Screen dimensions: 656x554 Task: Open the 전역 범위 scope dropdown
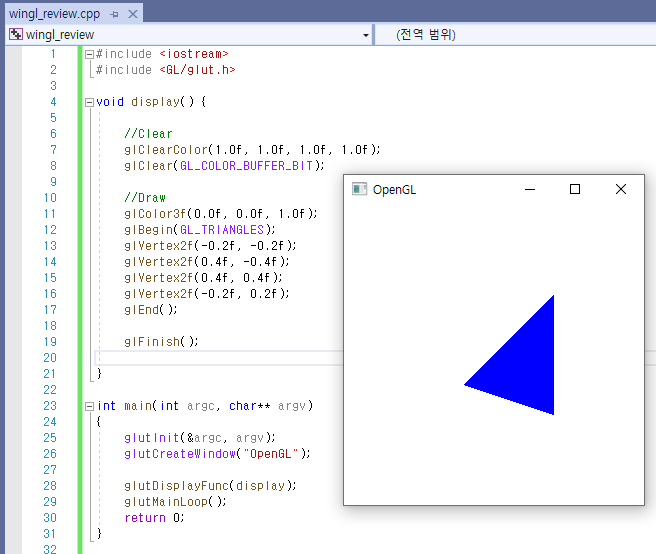click(515, 34)
